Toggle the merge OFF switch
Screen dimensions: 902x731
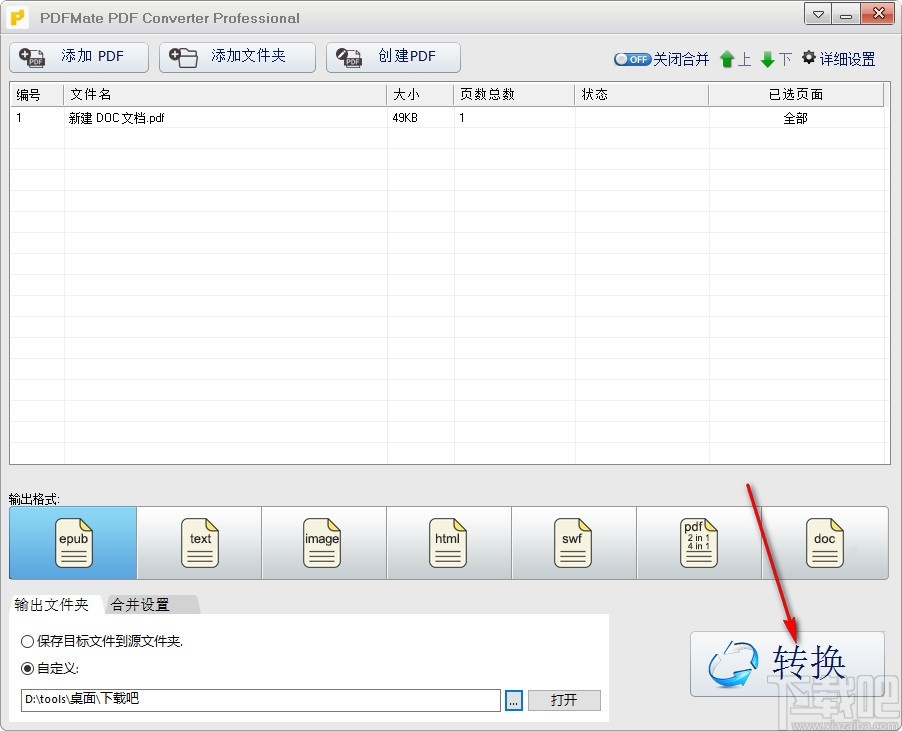632,59
